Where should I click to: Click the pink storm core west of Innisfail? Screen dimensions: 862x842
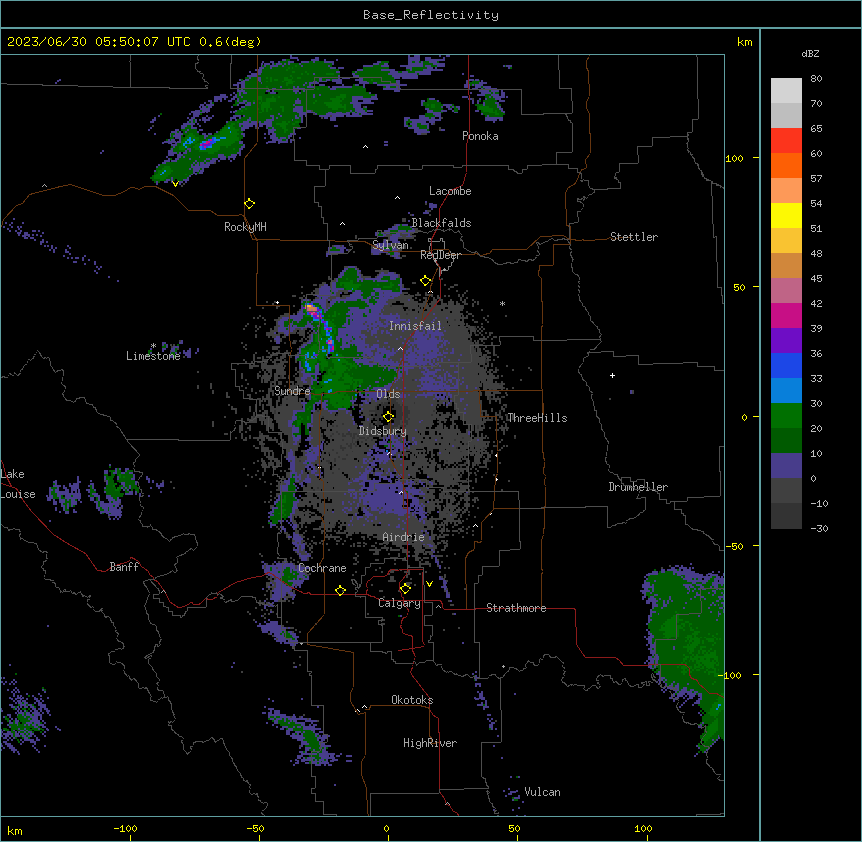[312, 310]
